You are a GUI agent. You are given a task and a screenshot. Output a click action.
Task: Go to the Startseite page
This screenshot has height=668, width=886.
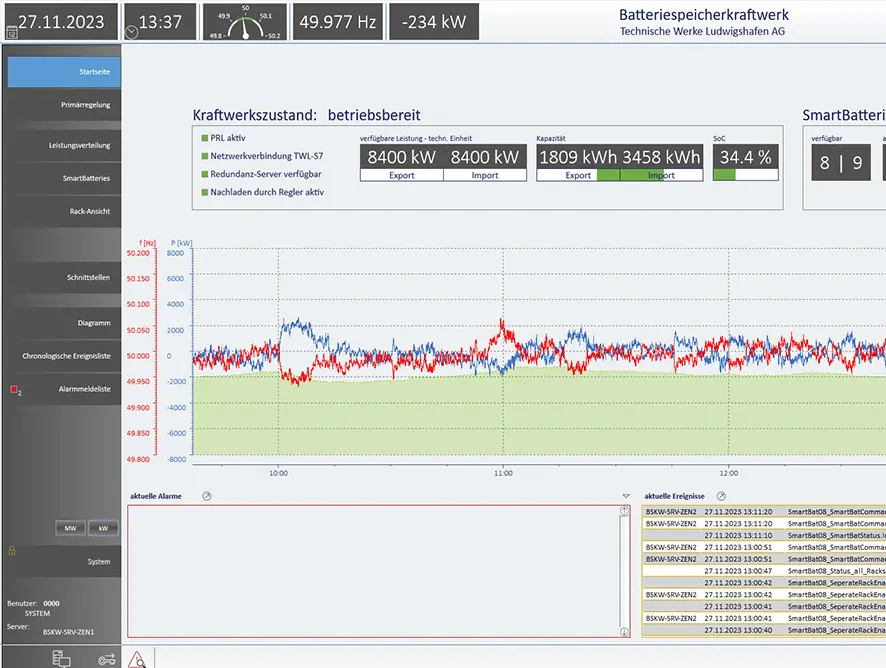coord(64,72)
